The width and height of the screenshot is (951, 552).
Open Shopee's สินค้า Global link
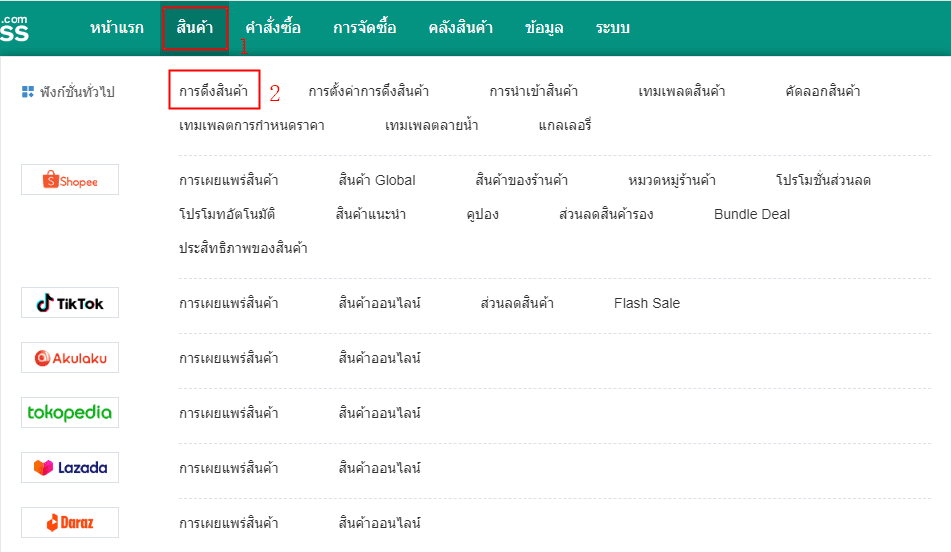pyautogui.click(x=377, y=180)
